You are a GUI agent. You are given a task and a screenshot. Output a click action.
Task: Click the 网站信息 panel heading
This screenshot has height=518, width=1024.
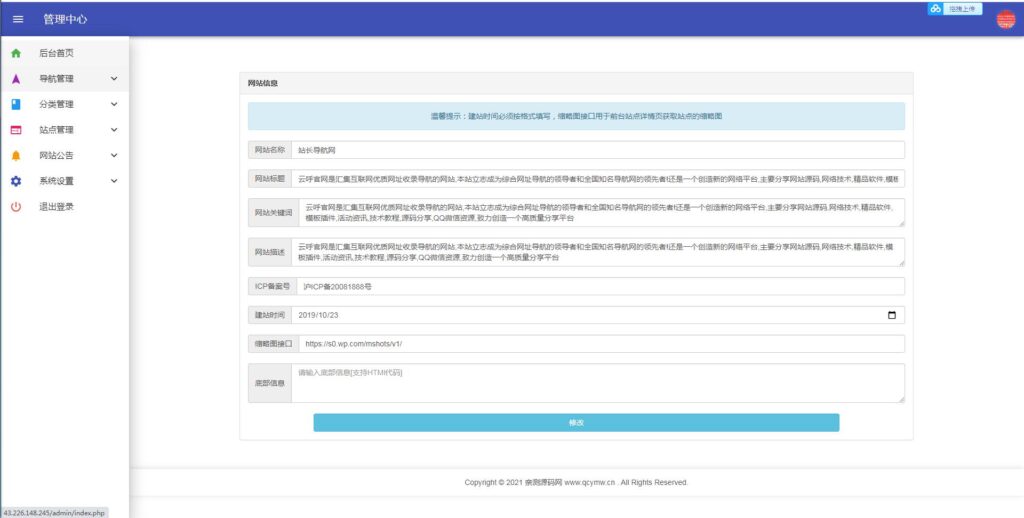263,84
